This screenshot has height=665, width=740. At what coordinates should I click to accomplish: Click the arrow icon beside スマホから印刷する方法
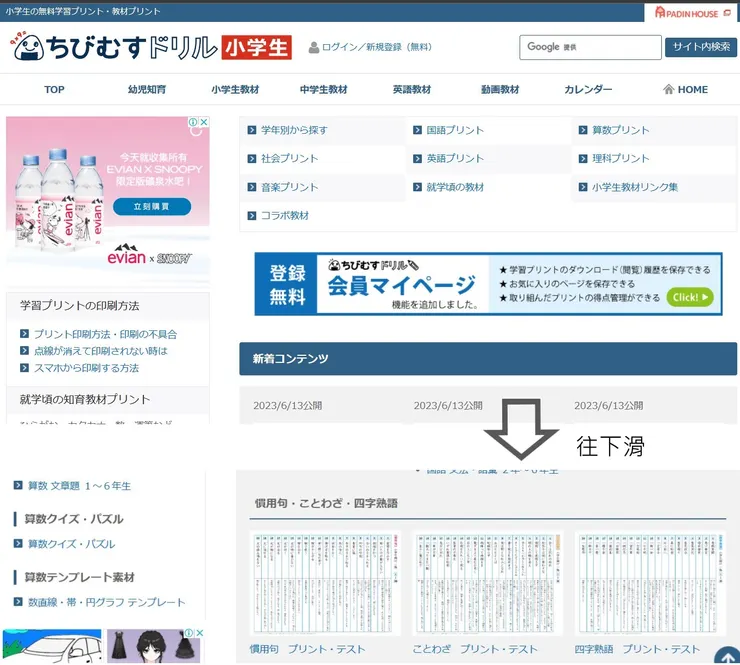point(25,367)
